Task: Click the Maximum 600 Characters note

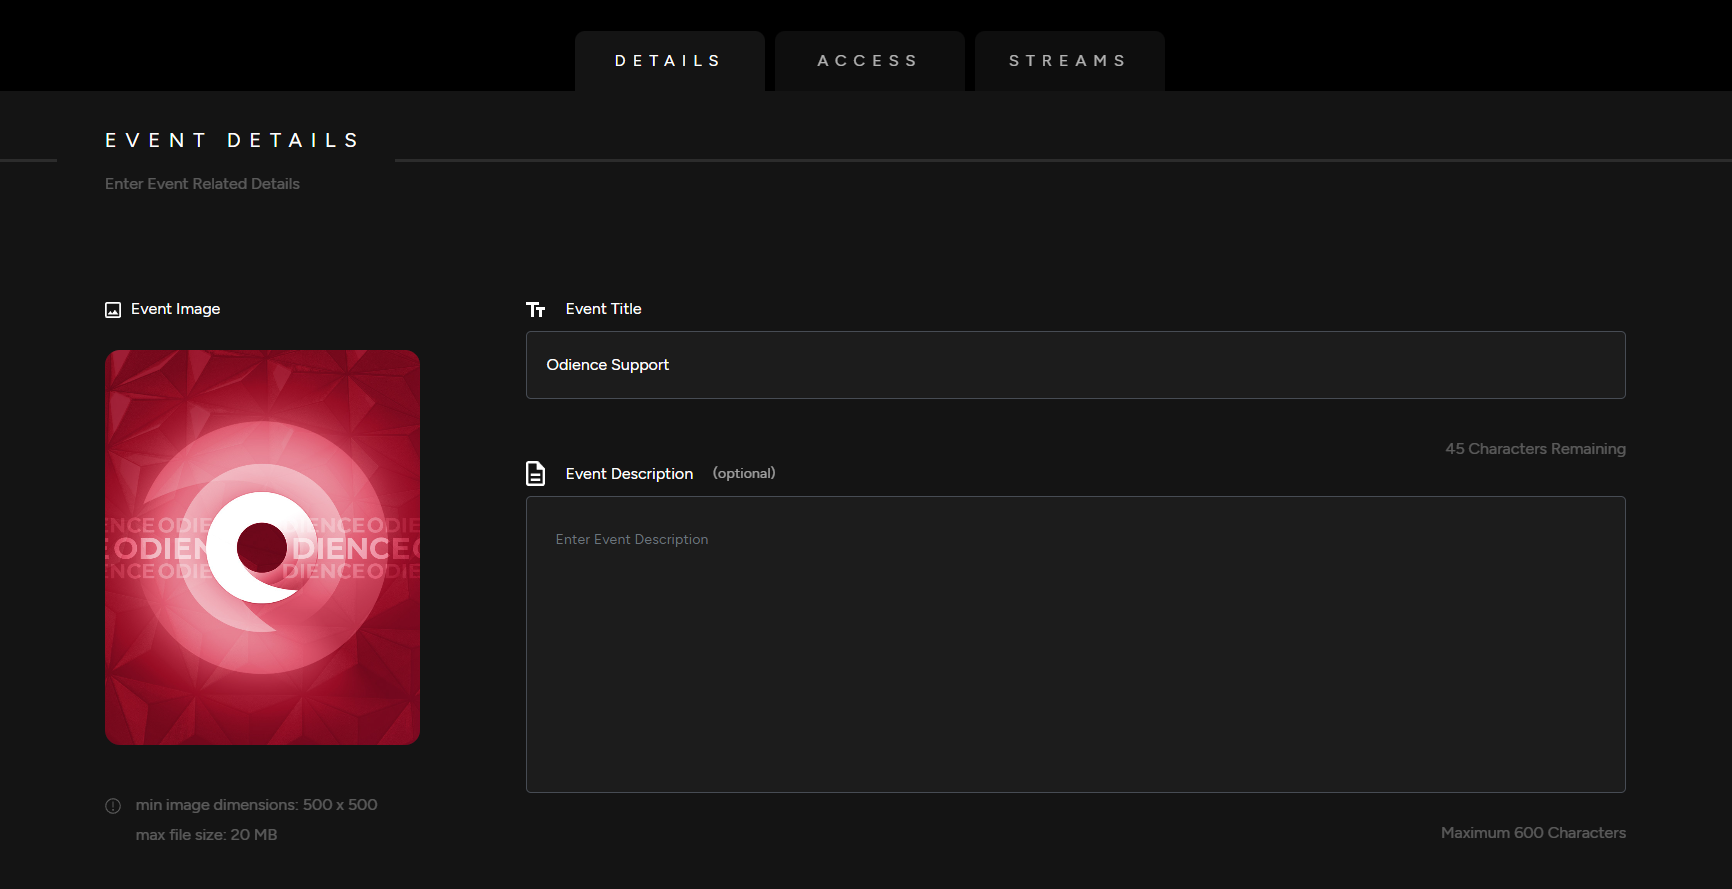Action: (x=1532, y=833)
